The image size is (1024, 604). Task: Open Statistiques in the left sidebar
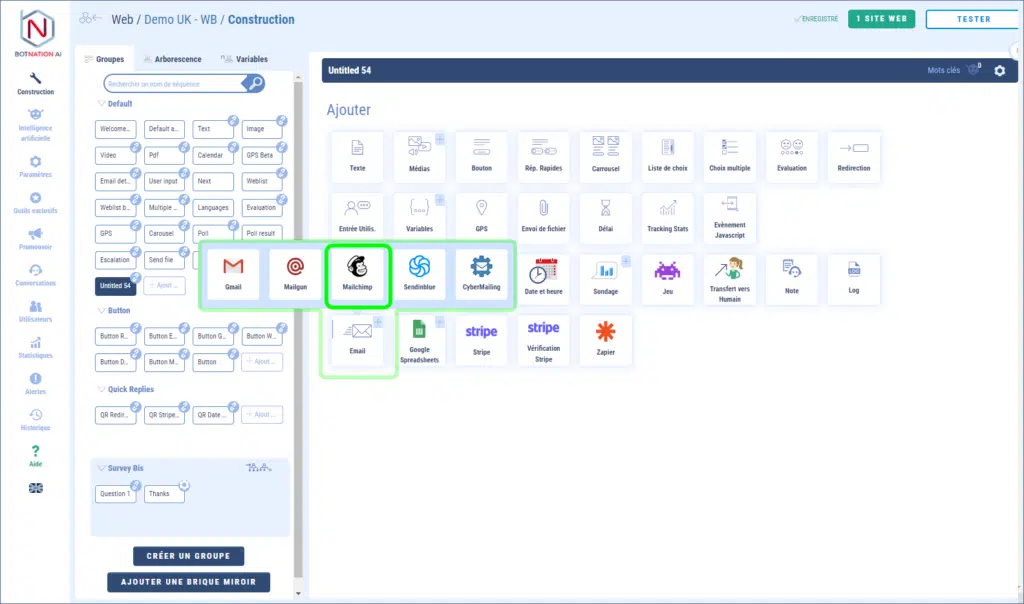[x=36, y=347]
